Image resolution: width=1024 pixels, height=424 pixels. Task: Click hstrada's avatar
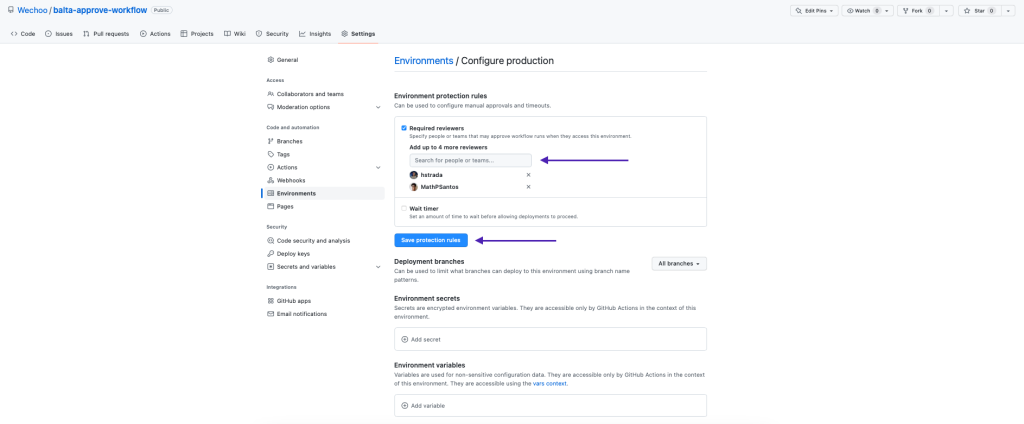413,175
